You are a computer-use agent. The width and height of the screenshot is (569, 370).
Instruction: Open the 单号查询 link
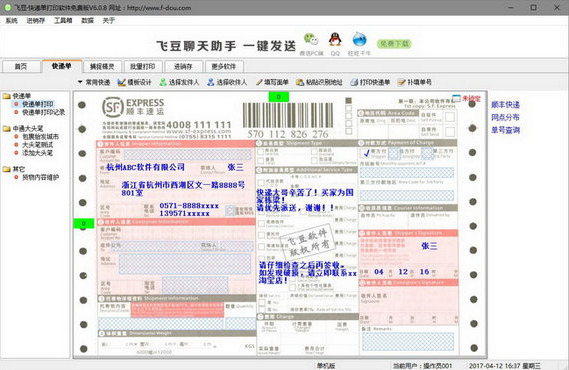pos(505,130)
